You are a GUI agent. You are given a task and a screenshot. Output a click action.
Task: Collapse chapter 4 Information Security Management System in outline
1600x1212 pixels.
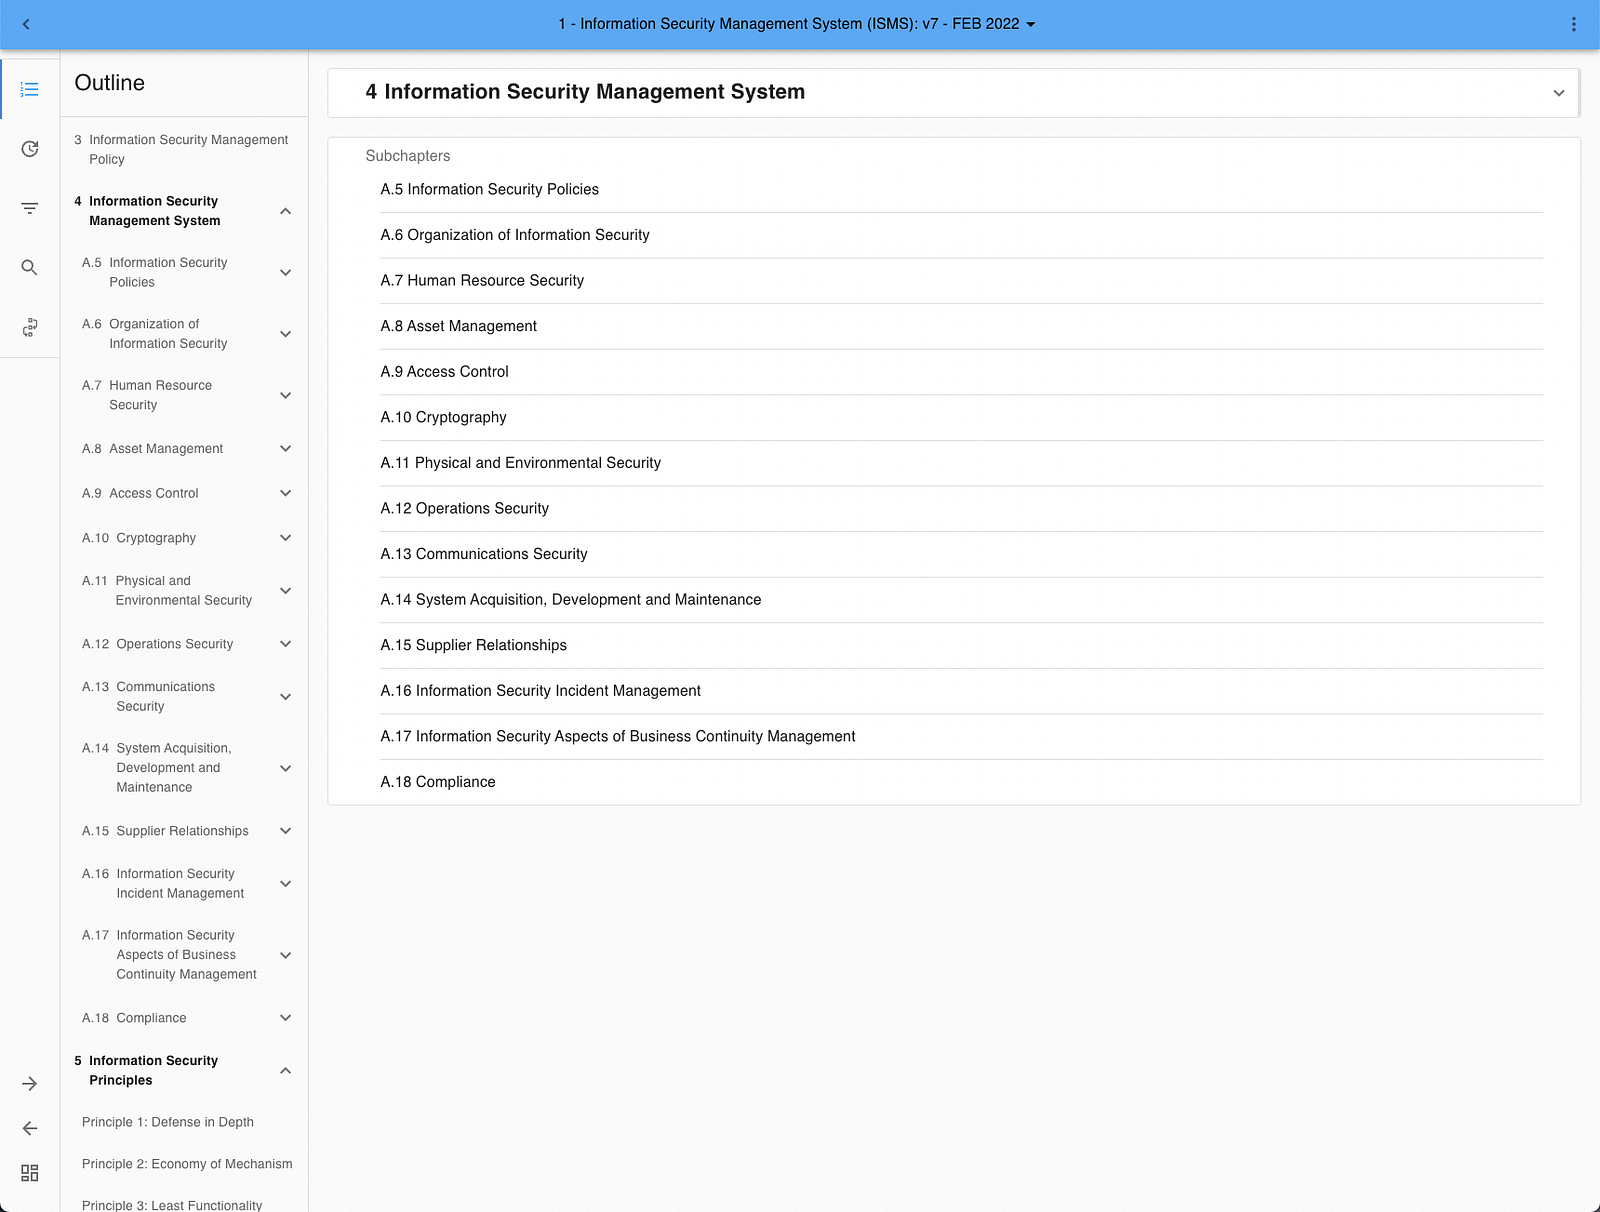pos(285,211)
